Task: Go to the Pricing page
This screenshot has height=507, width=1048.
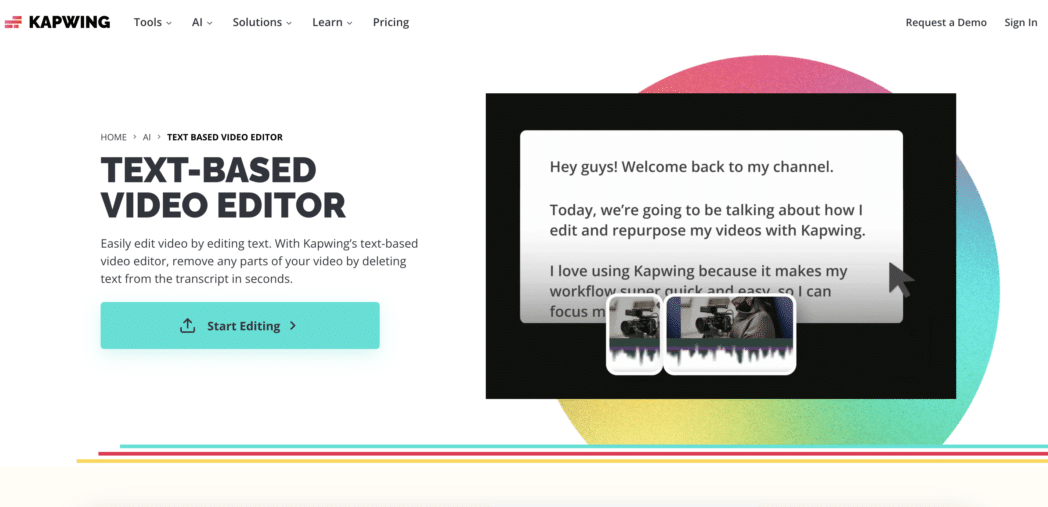Action: [391, 22]
